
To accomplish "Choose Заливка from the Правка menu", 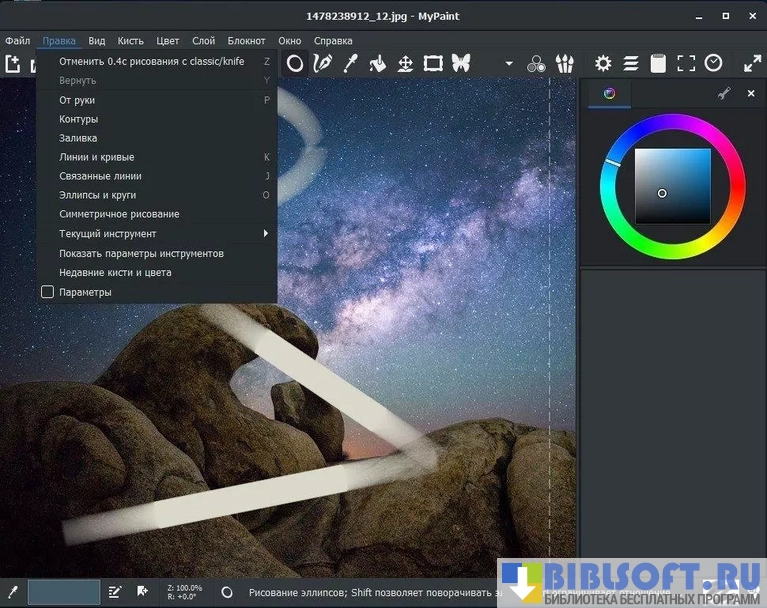I will tap(78, 138).
